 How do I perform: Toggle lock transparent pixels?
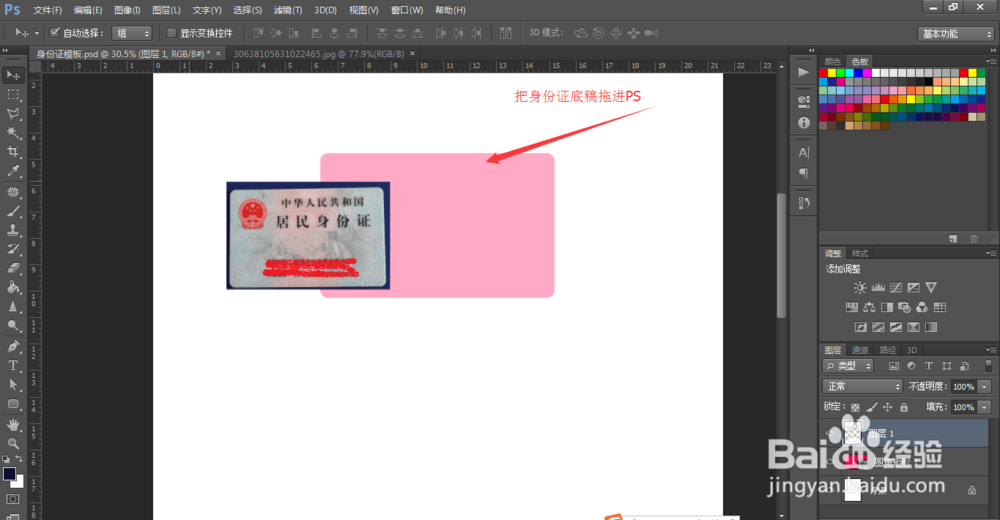pos(855,407)
